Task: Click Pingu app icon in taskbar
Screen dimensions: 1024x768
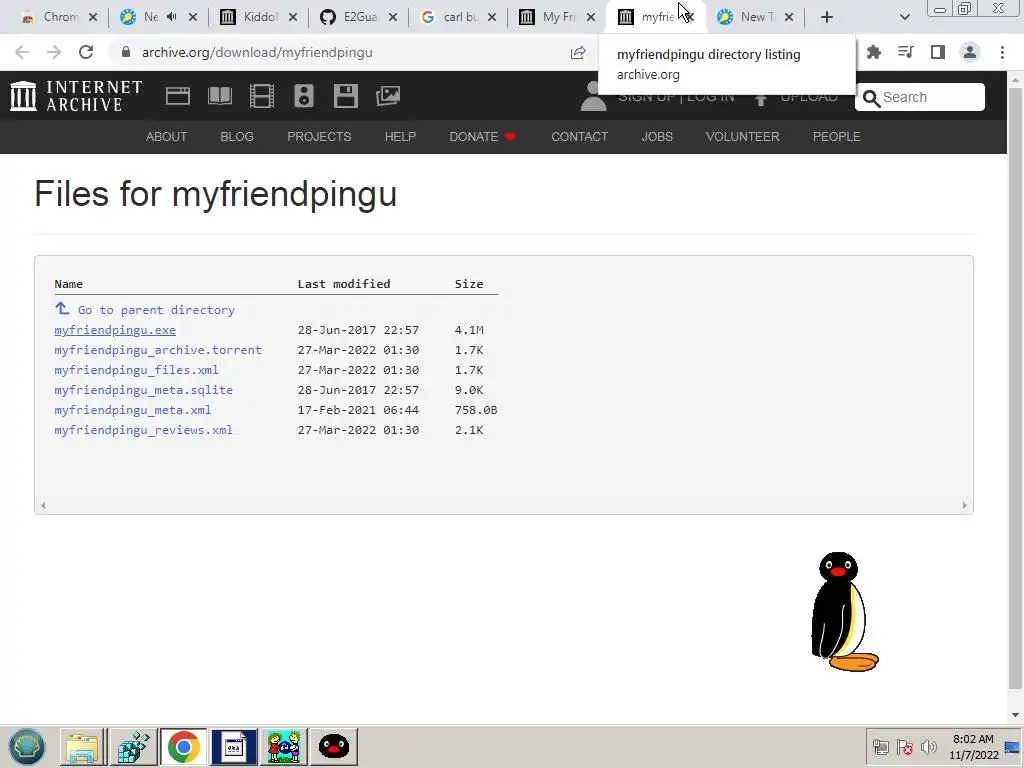Action: (334, 747)
